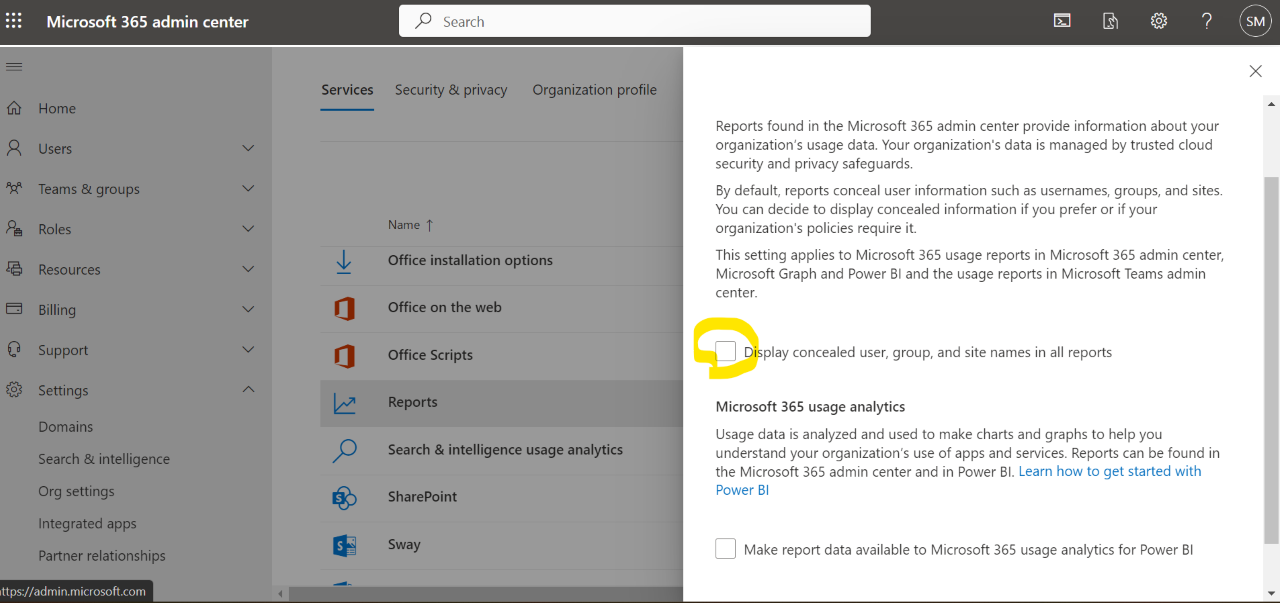This screenshot has height=603, width=1280.
Task: Open the help question mark icon
Action: [1207, 21]
